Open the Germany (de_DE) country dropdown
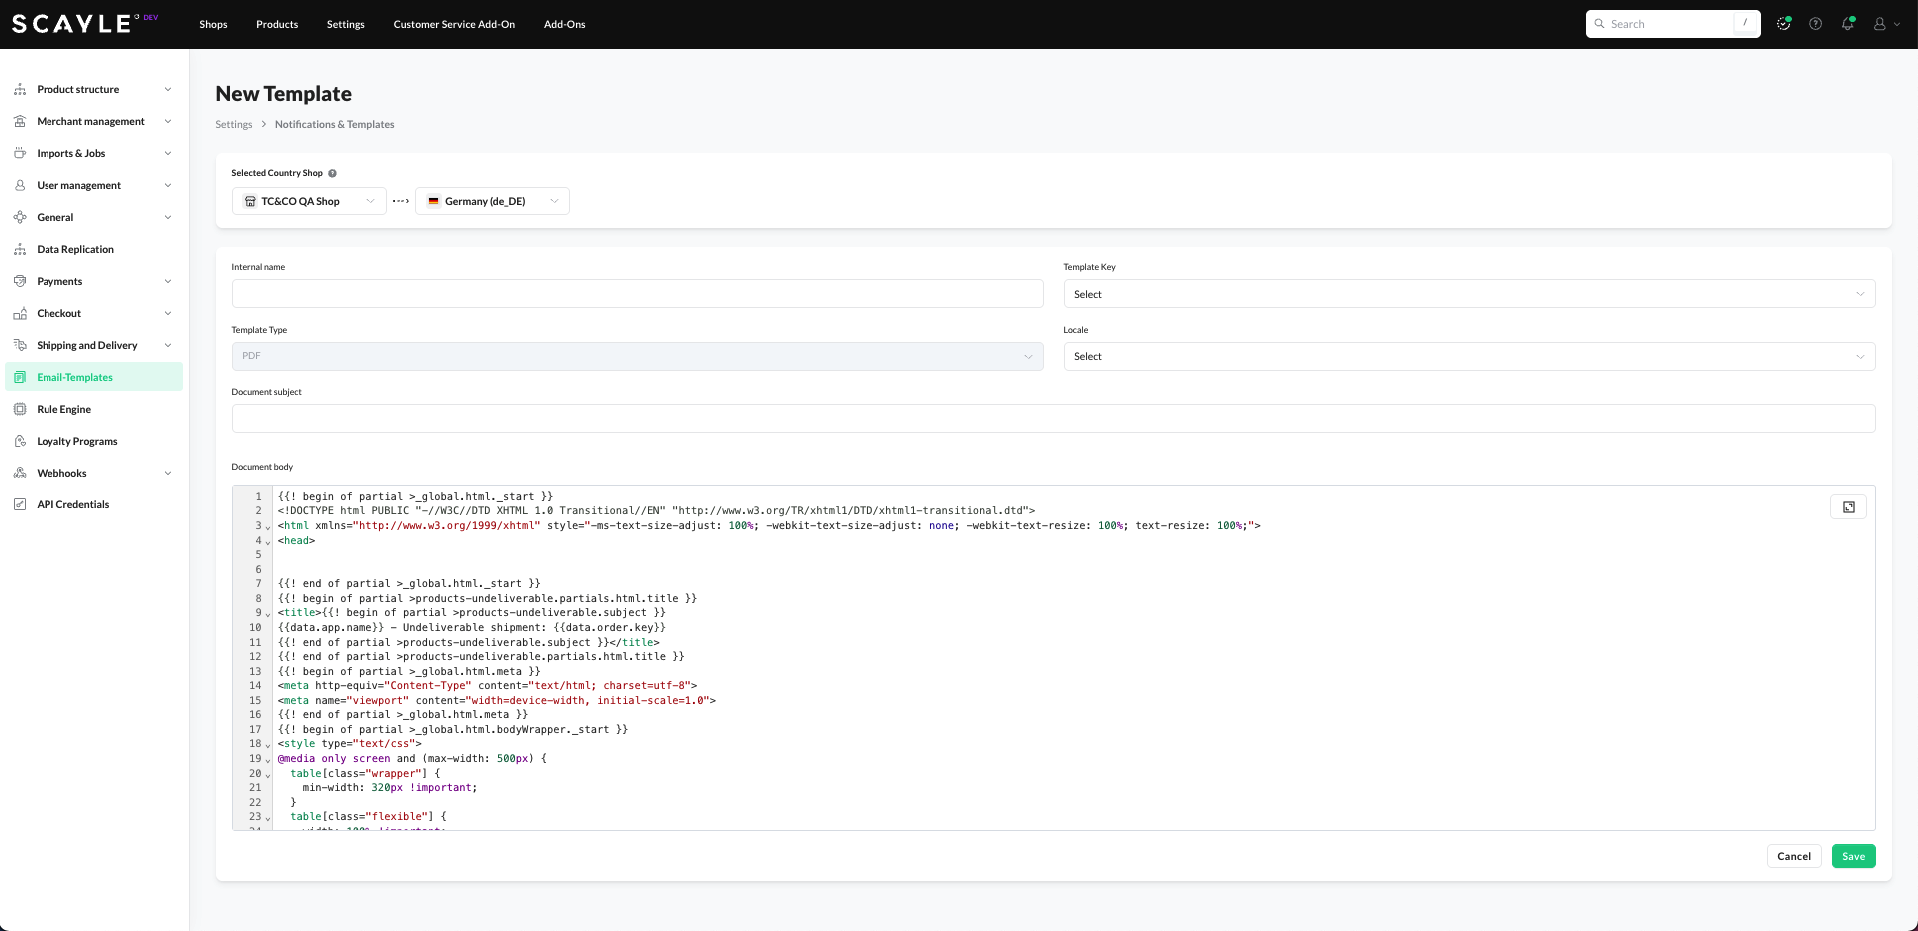 [492, 201]
